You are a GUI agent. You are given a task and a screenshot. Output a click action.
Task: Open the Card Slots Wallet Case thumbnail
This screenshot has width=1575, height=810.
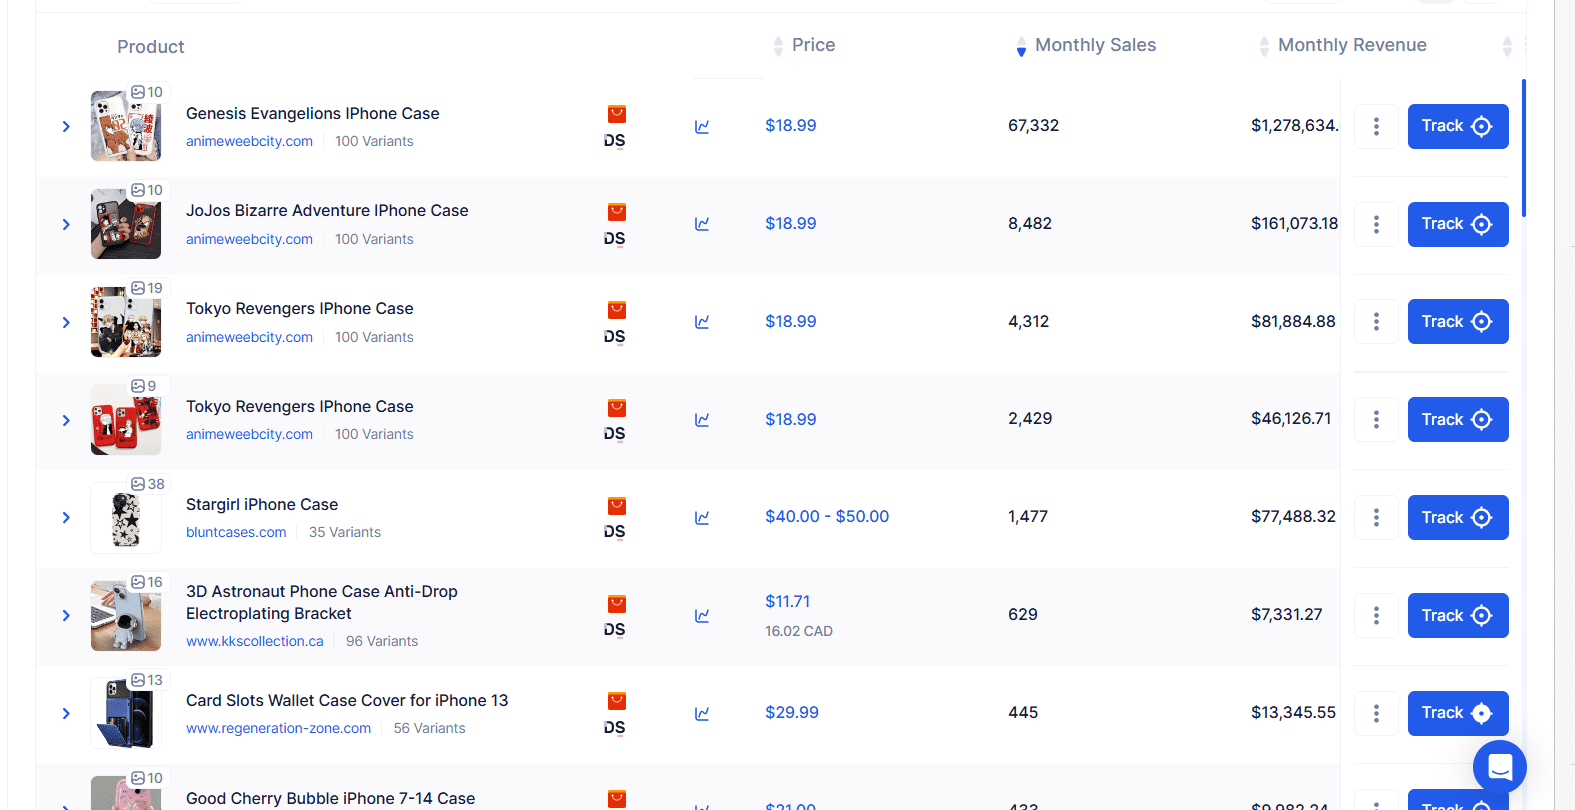pos(126,713)
